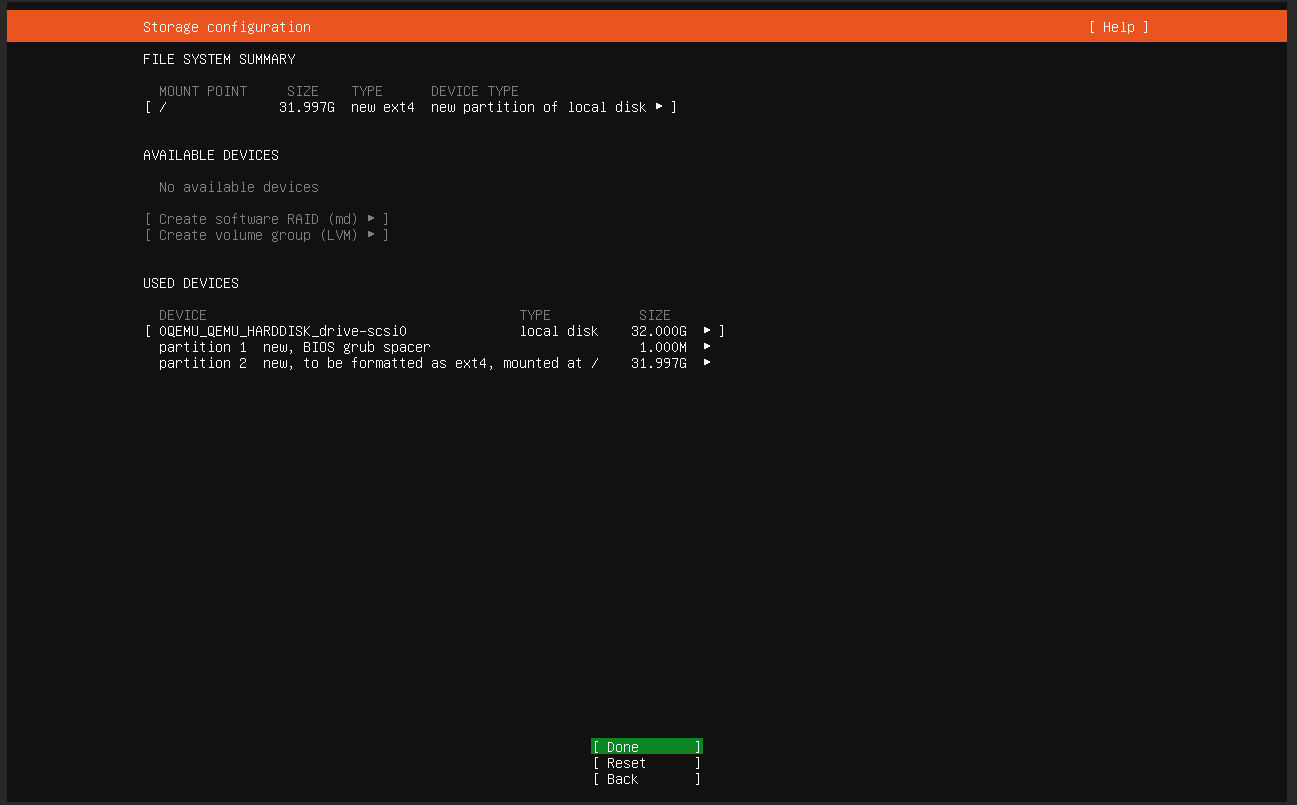1297x805 pixels.
Task: Select the QEMU_HARDDISK_drive-scsi0 device
Action: pyautogui.click(x=283, y=331)
